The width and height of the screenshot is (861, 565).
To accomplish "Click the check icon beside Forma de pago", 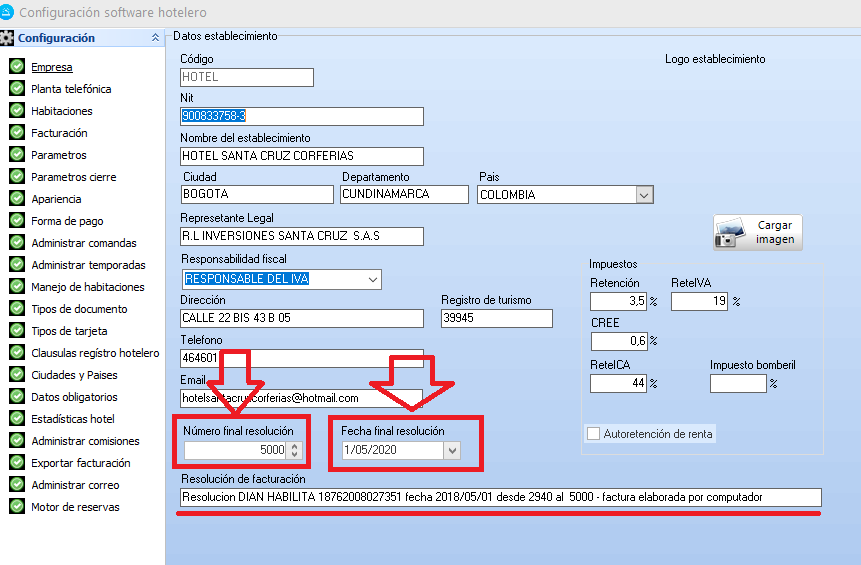I will pos(16,221).
